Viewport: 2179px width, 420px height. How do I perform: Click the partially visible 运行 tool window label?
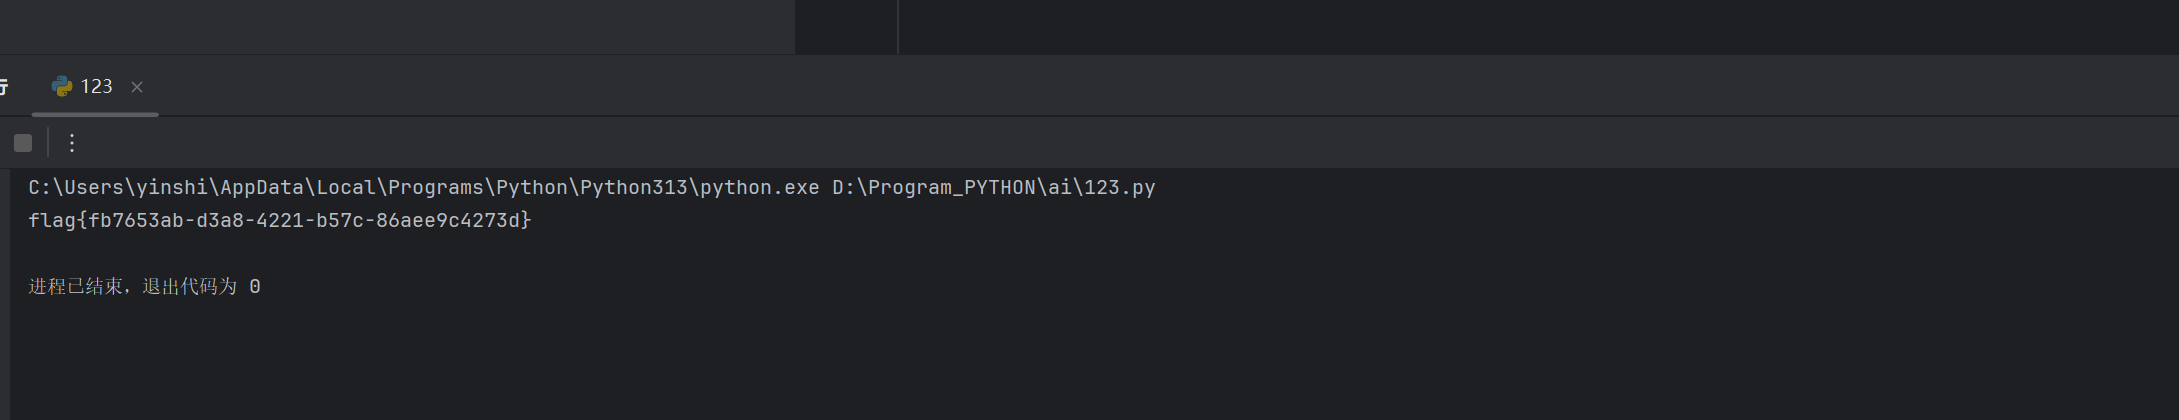tap(4, 87)
